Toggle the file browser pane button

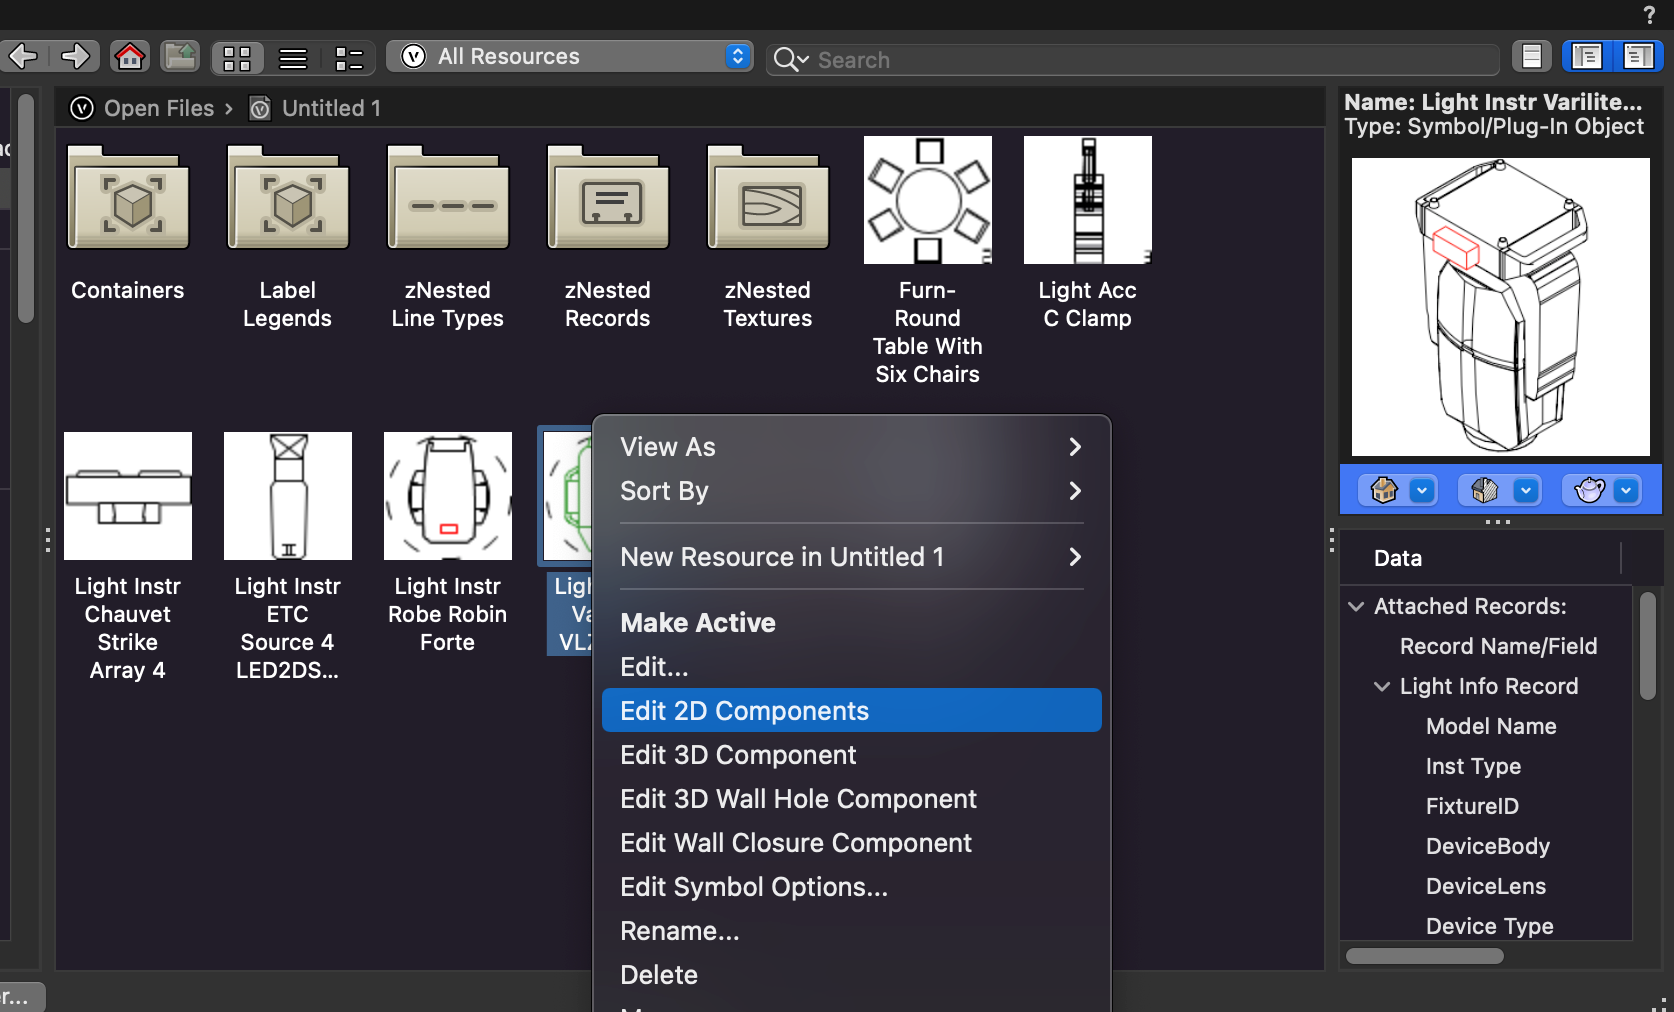[x=1531, y=56]
